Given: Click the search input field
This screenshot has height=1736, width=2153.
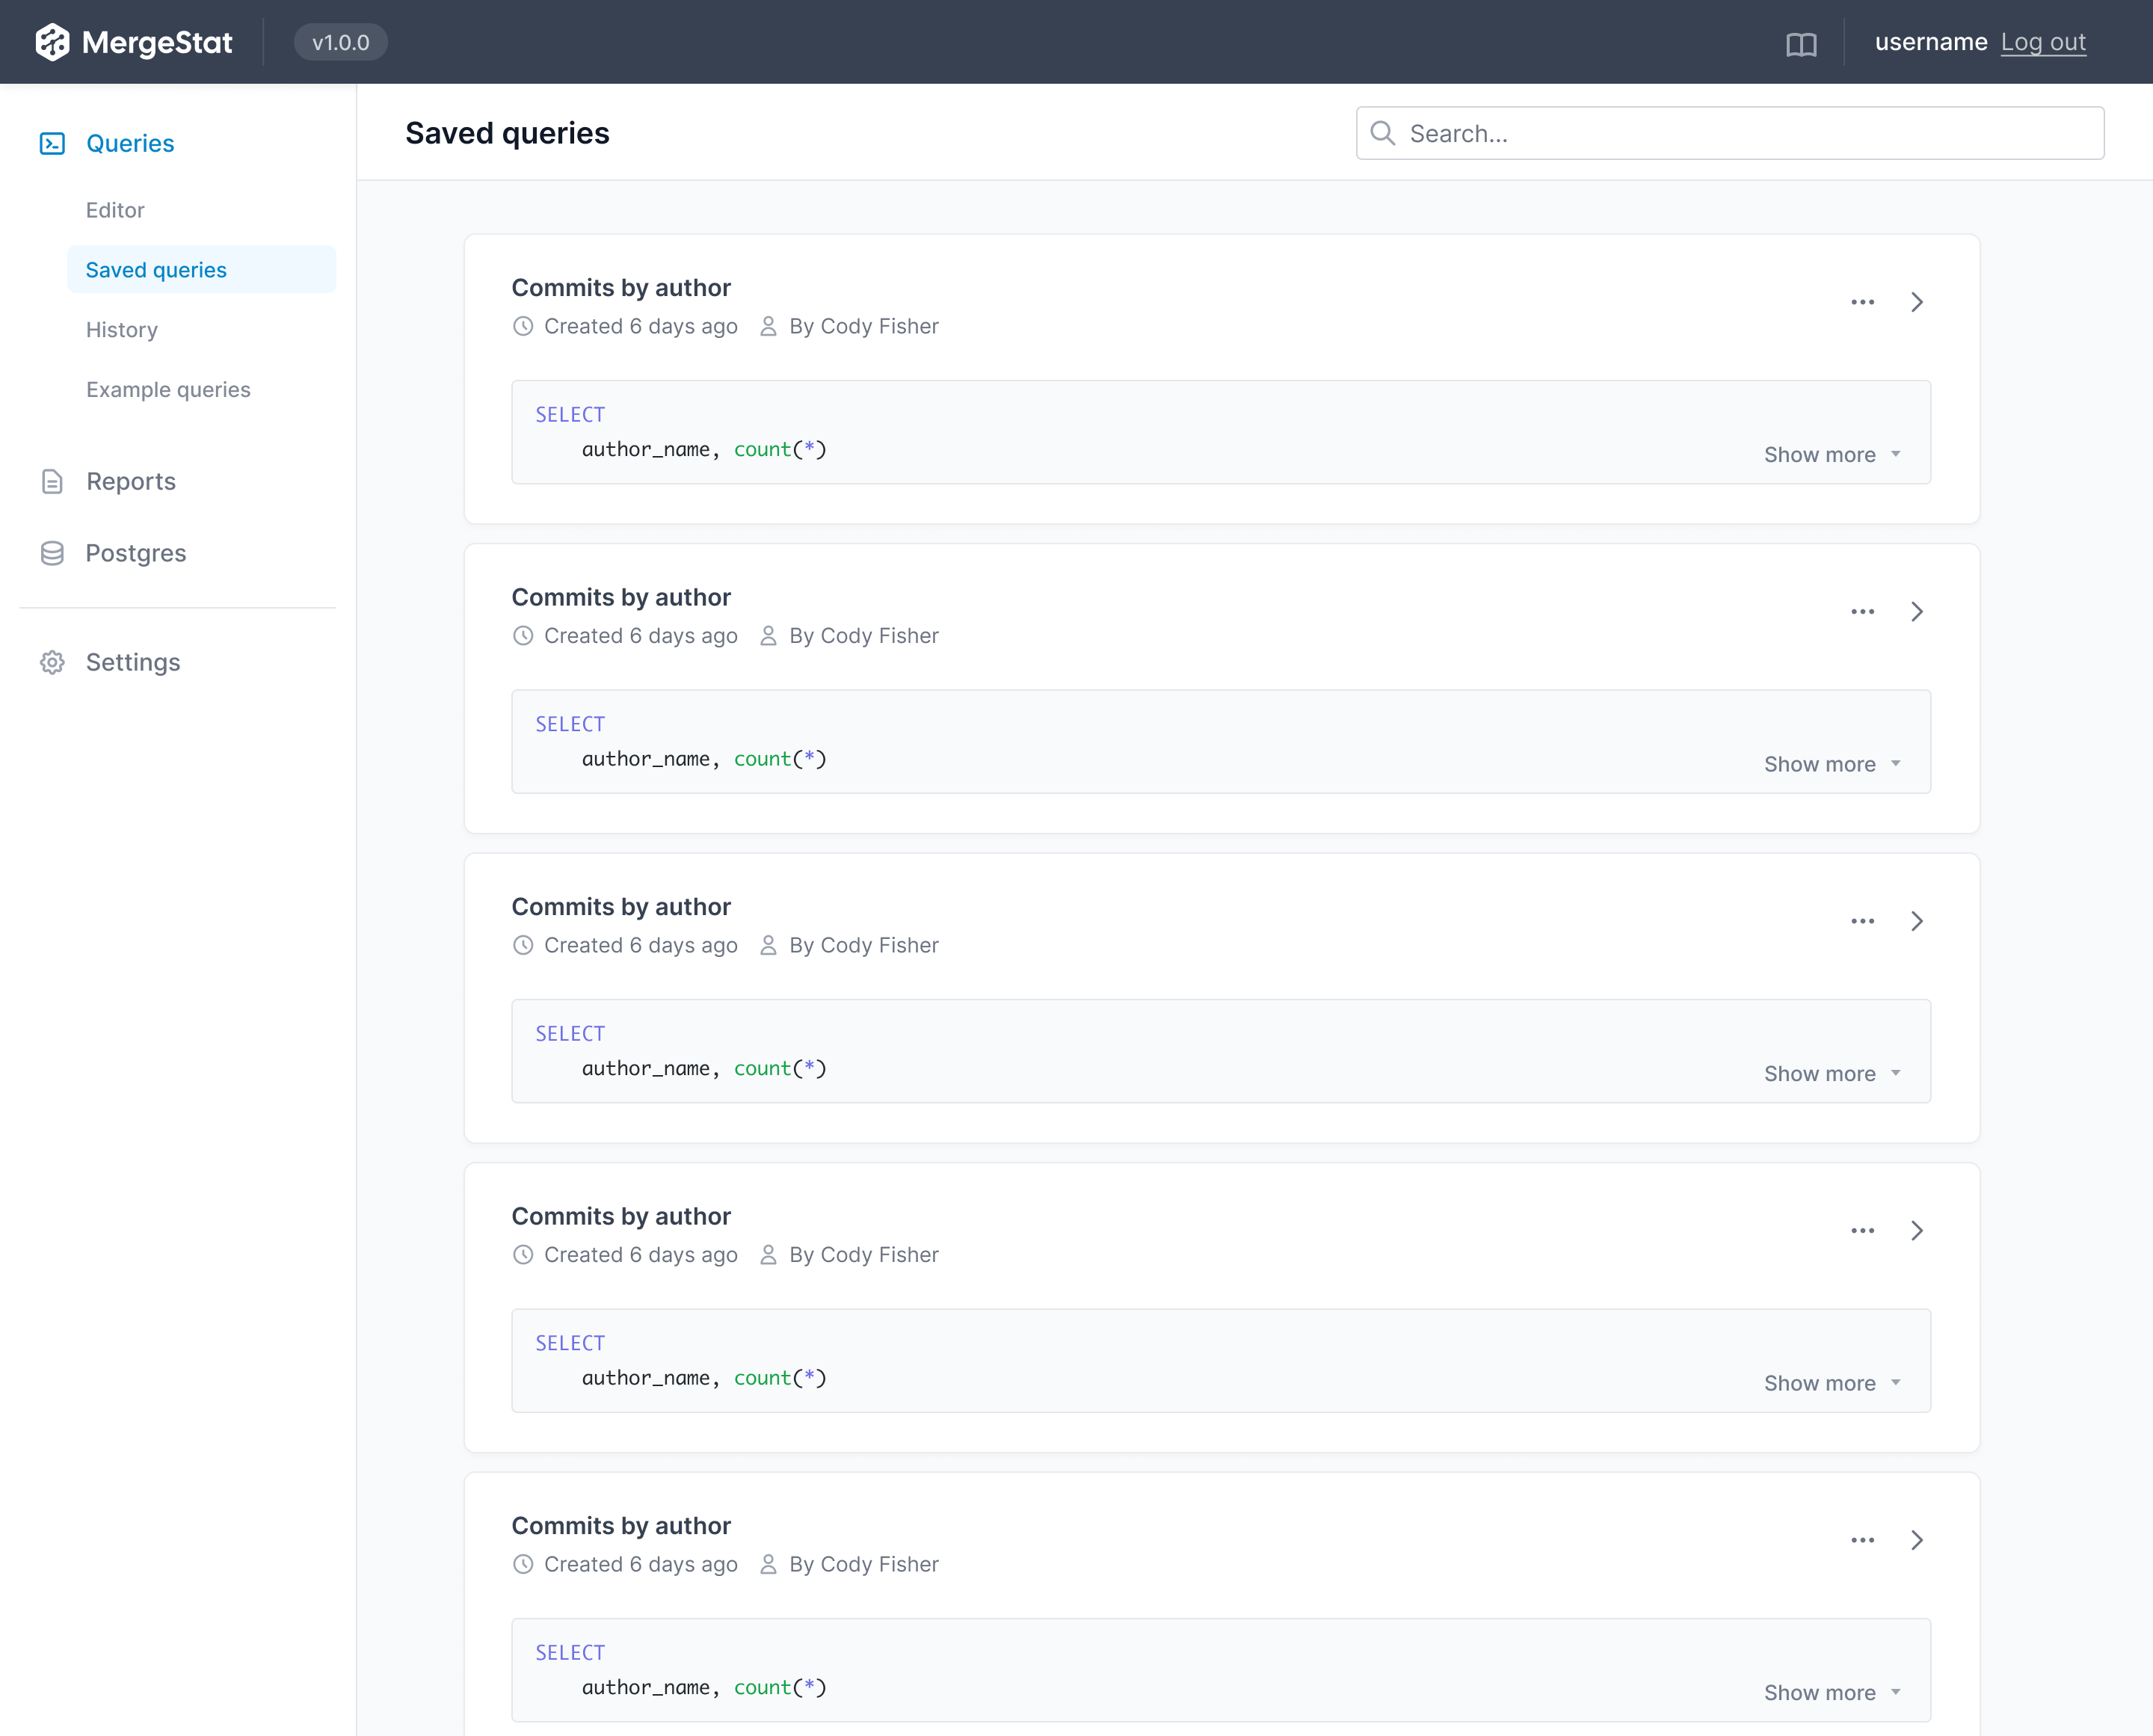Looking at the screenshot, I should [x=1729, y=132].
